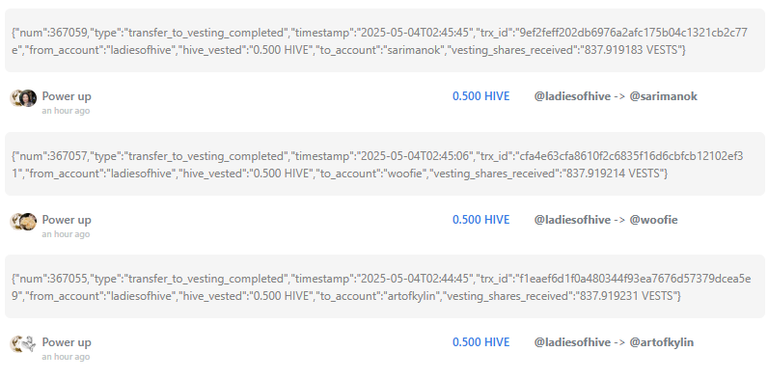Open the @artofkylin account link

(661, 342)
